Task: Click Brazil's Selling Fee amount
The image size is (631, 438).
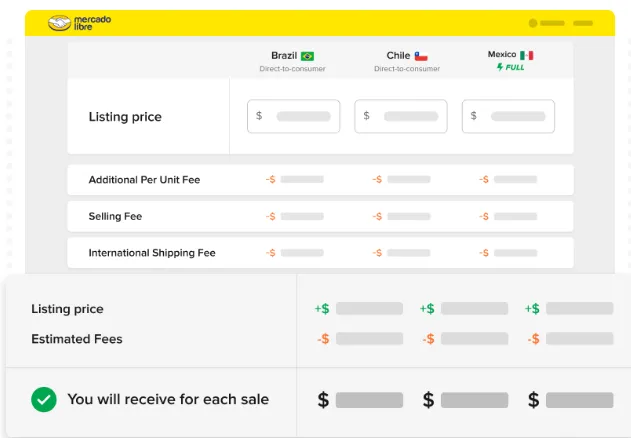Action: pyautogui.click(x=295, y=217)
